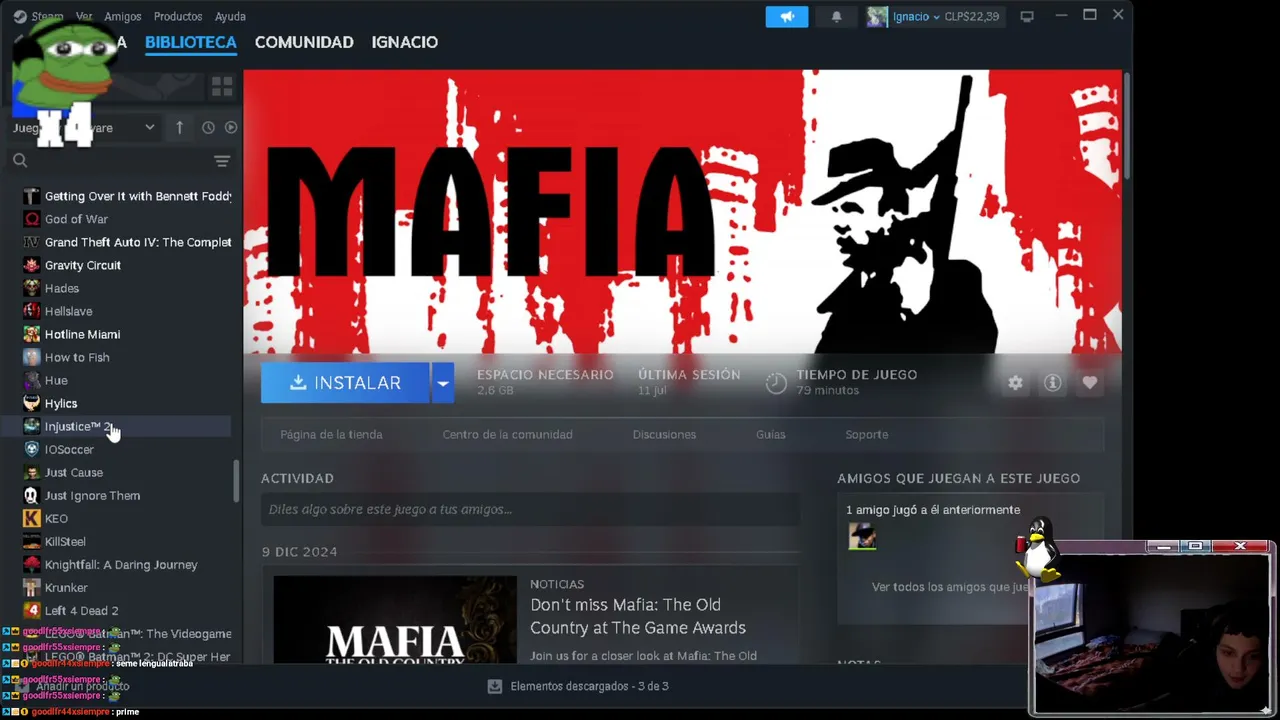Open Discusiones link
Image resolution: width=1280 pixels, height=720 pixels.
click(664, 434)
